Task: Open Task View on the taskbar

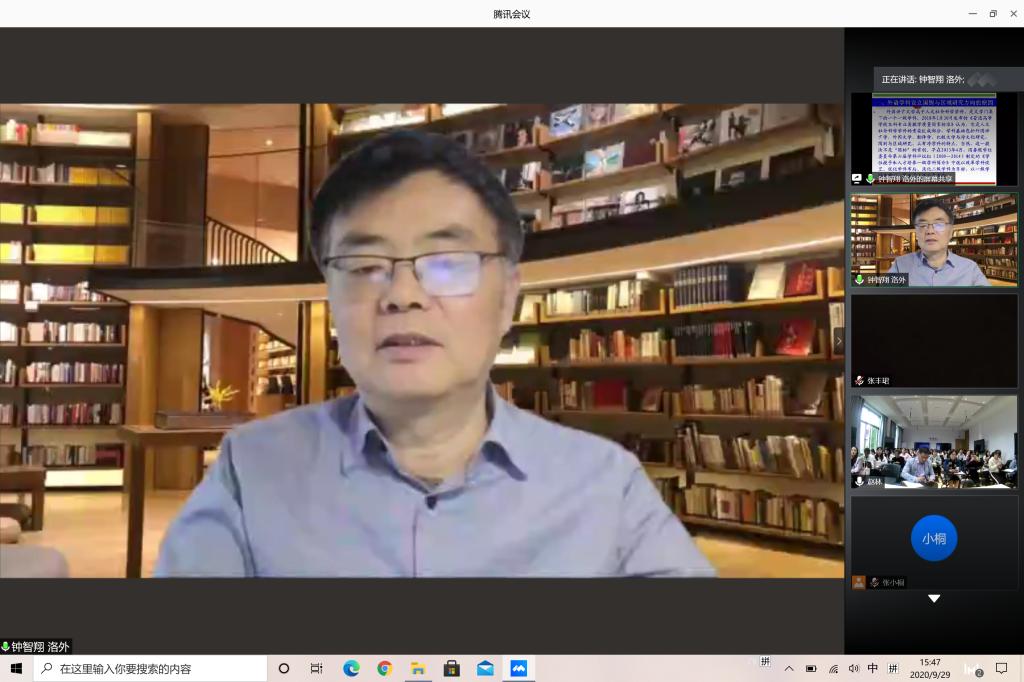Action: [x=316, y=668]
